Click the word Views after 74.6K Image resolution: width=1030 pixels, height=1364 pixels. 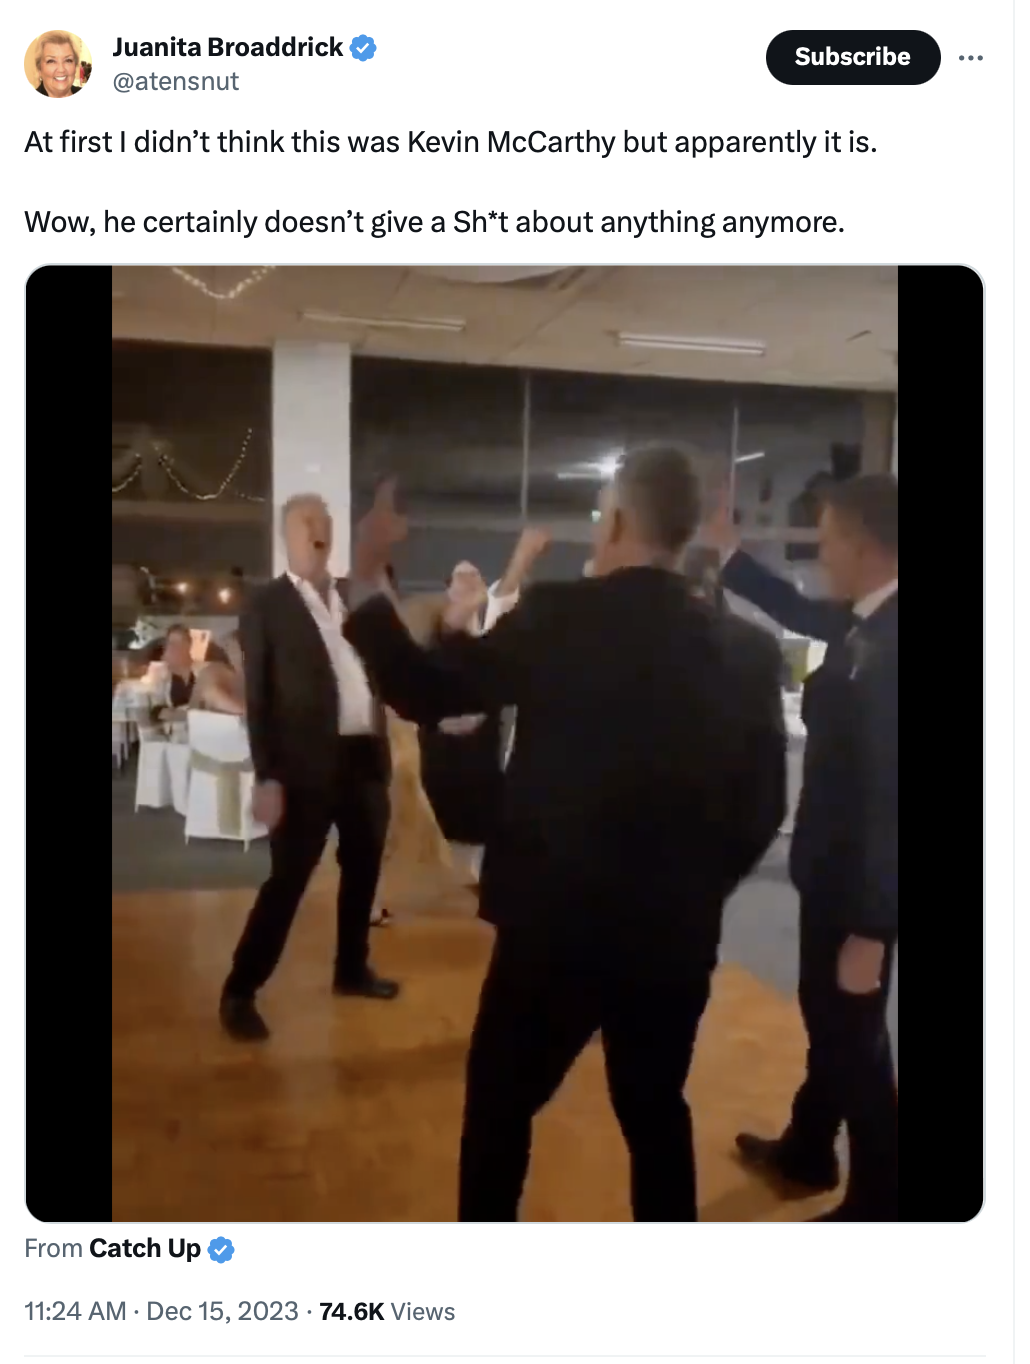(x=423, y=1311)
